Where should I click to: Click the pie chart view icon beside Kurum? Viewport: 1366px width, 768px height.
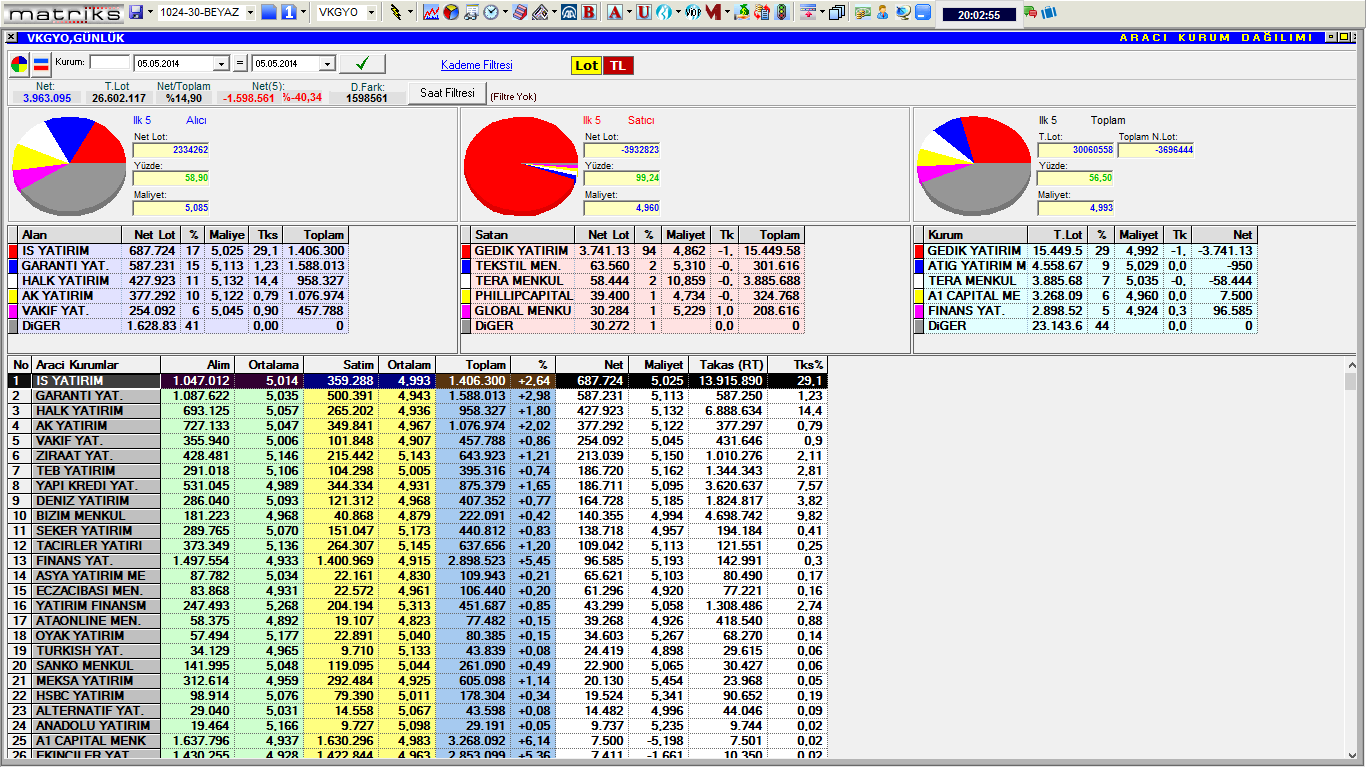(20, 64)
